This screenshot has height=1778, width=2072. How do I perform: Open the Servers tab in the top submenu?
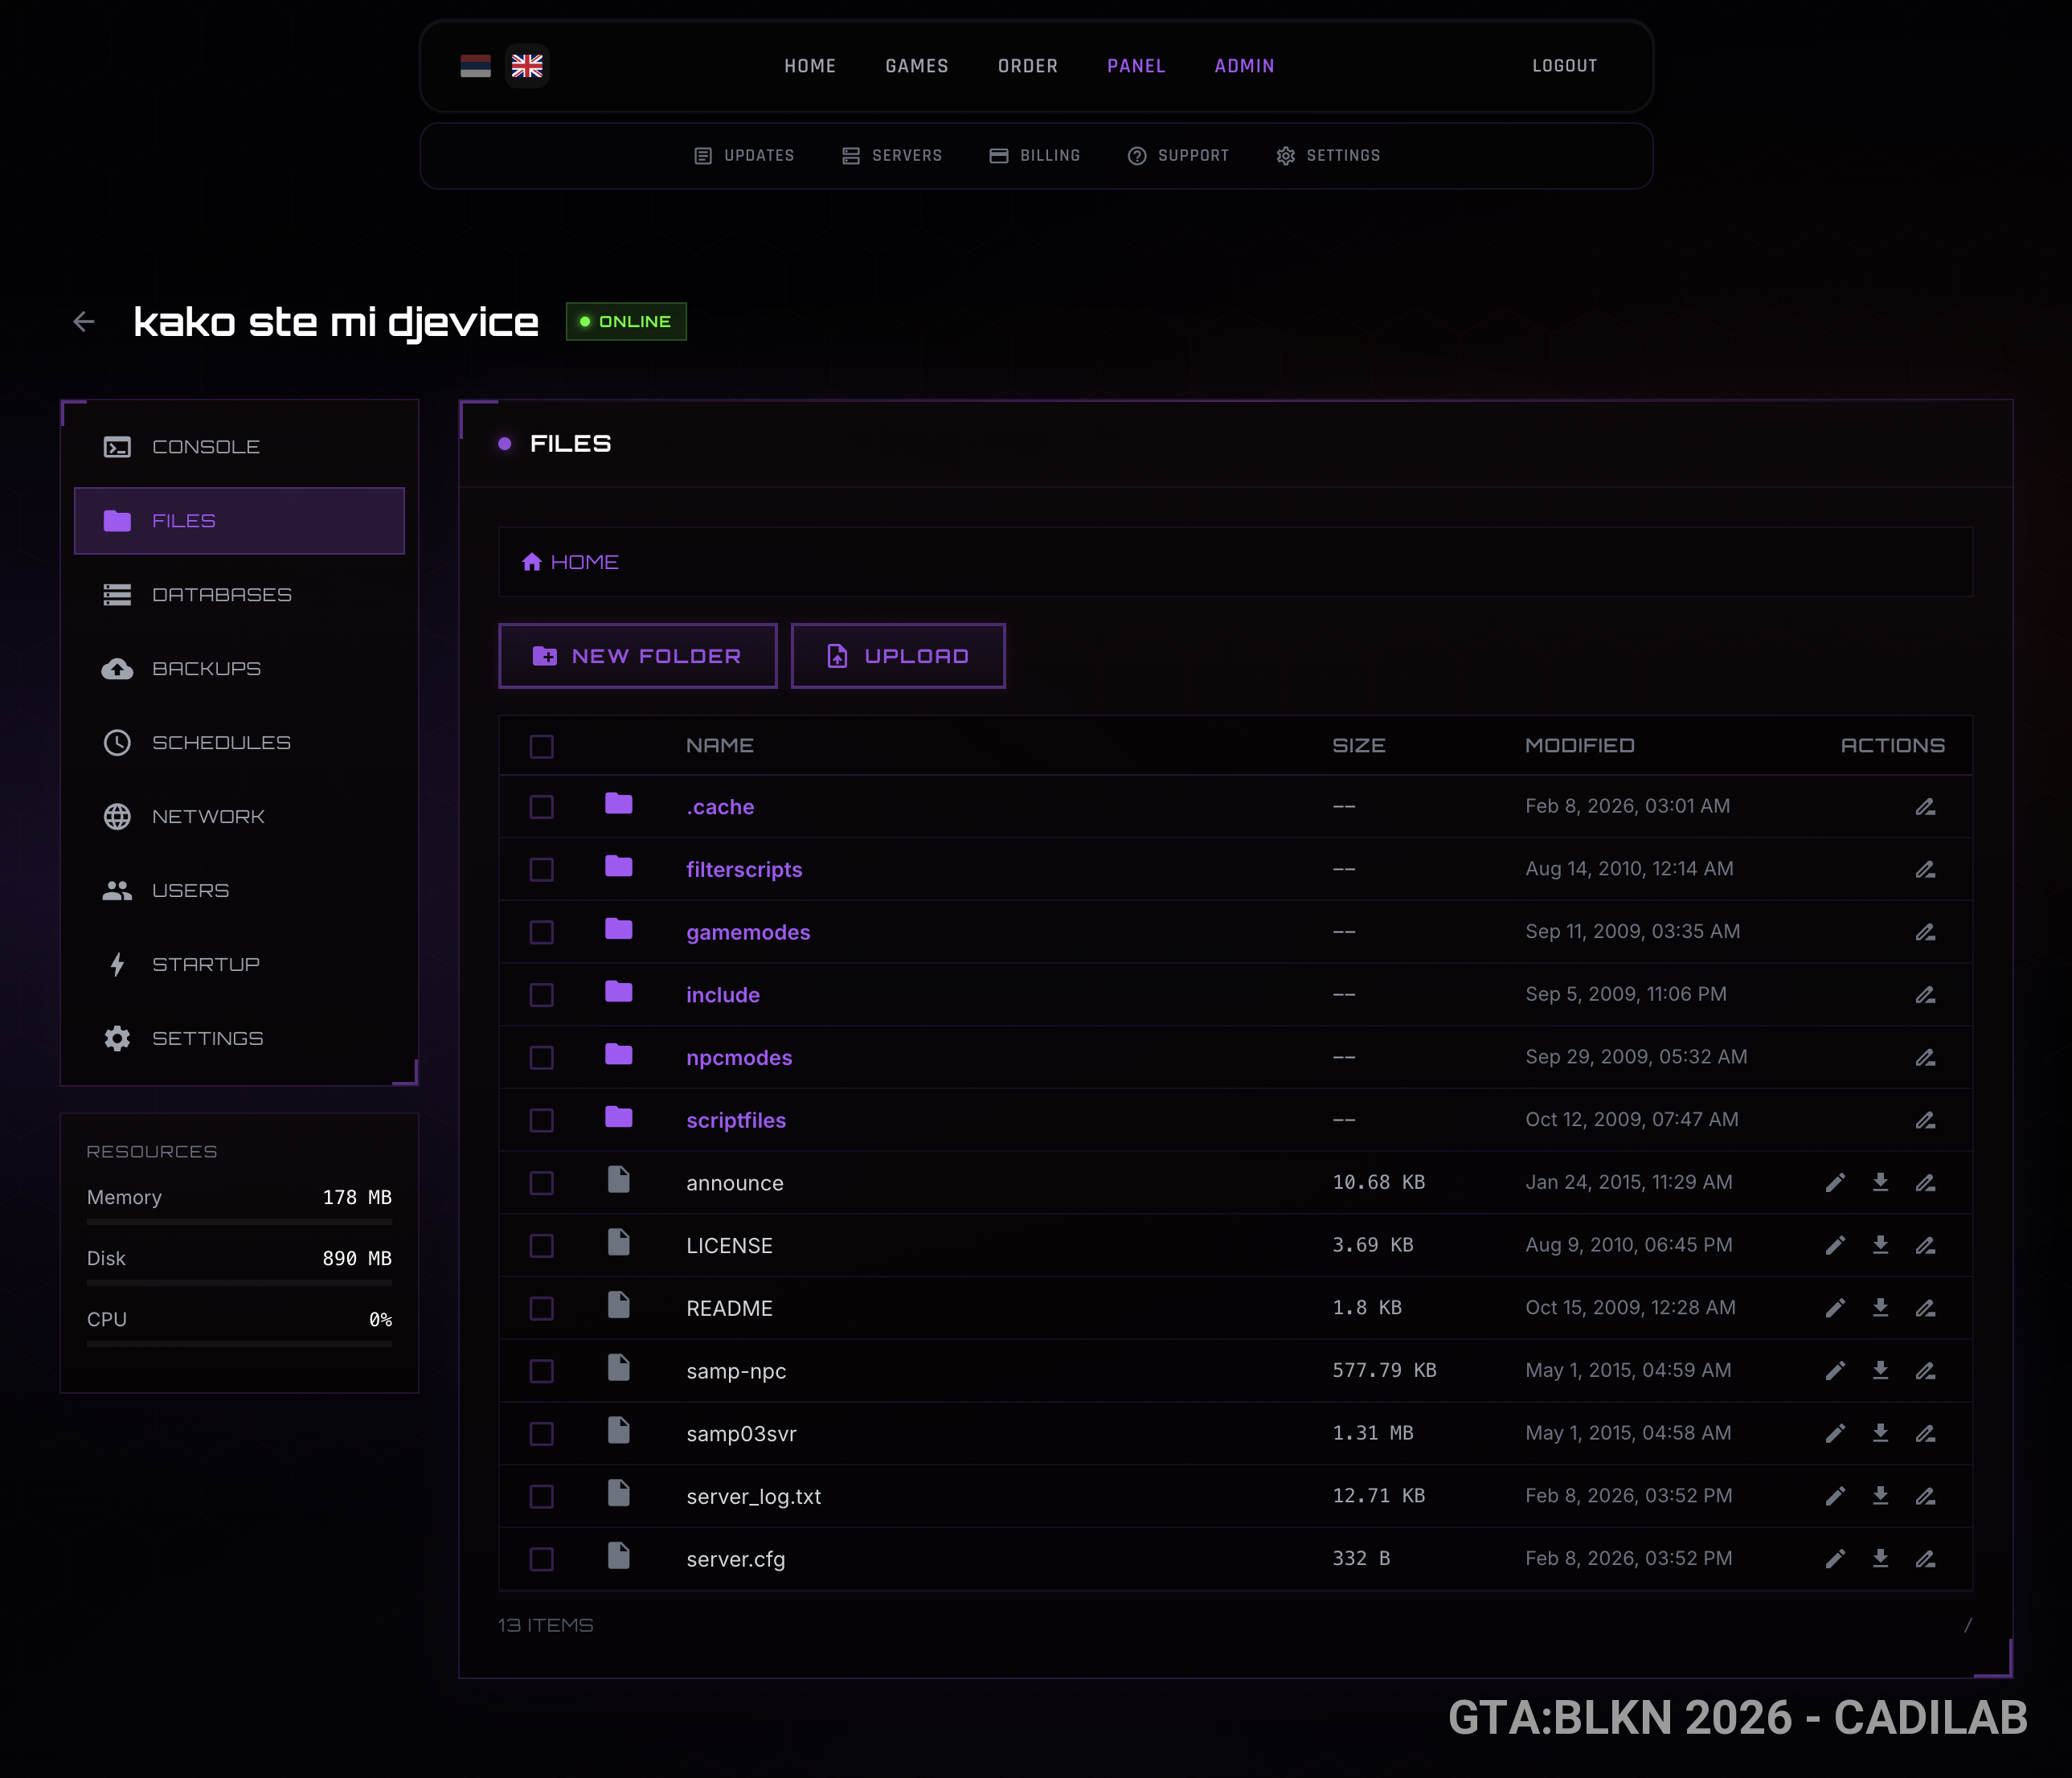coord(892,156)
